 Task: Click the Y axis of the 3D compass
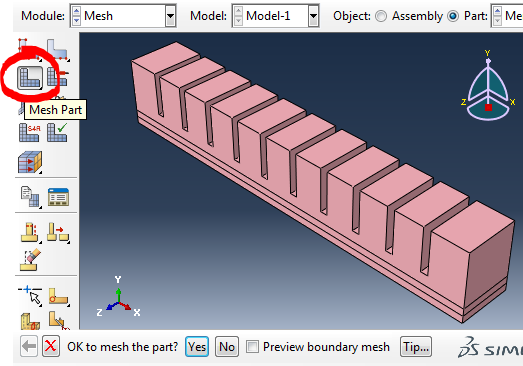click(488, 53)
